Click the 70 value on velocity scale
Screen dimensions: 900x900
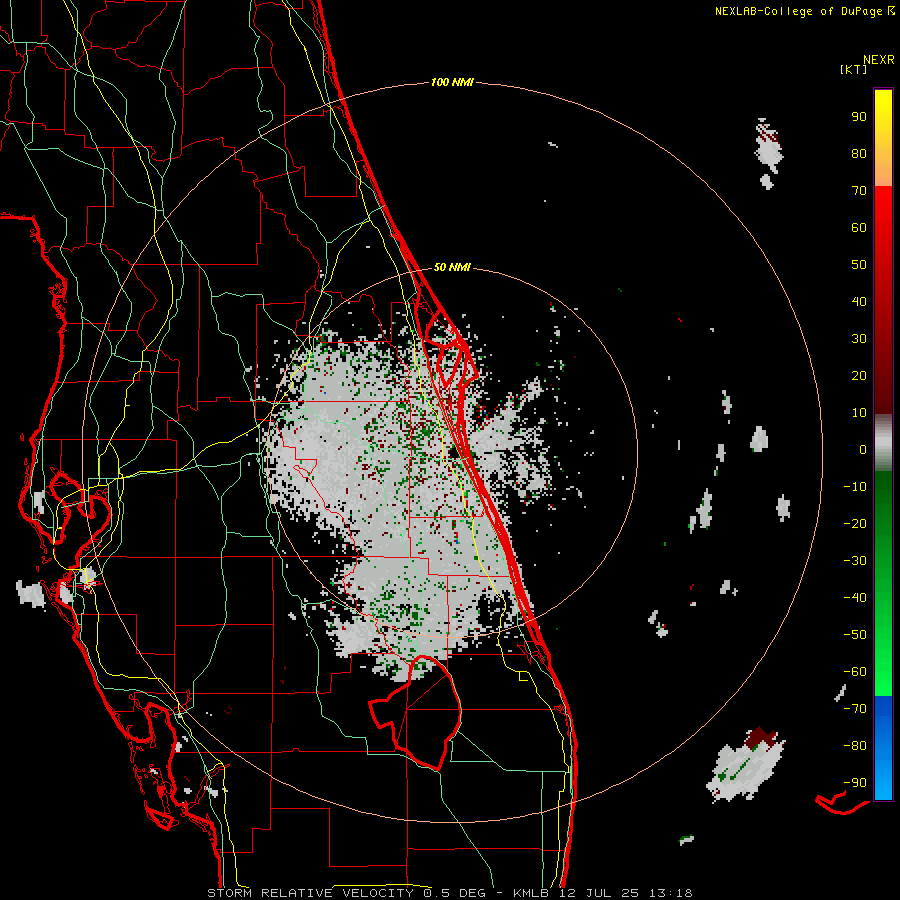[x=859, y=191]
